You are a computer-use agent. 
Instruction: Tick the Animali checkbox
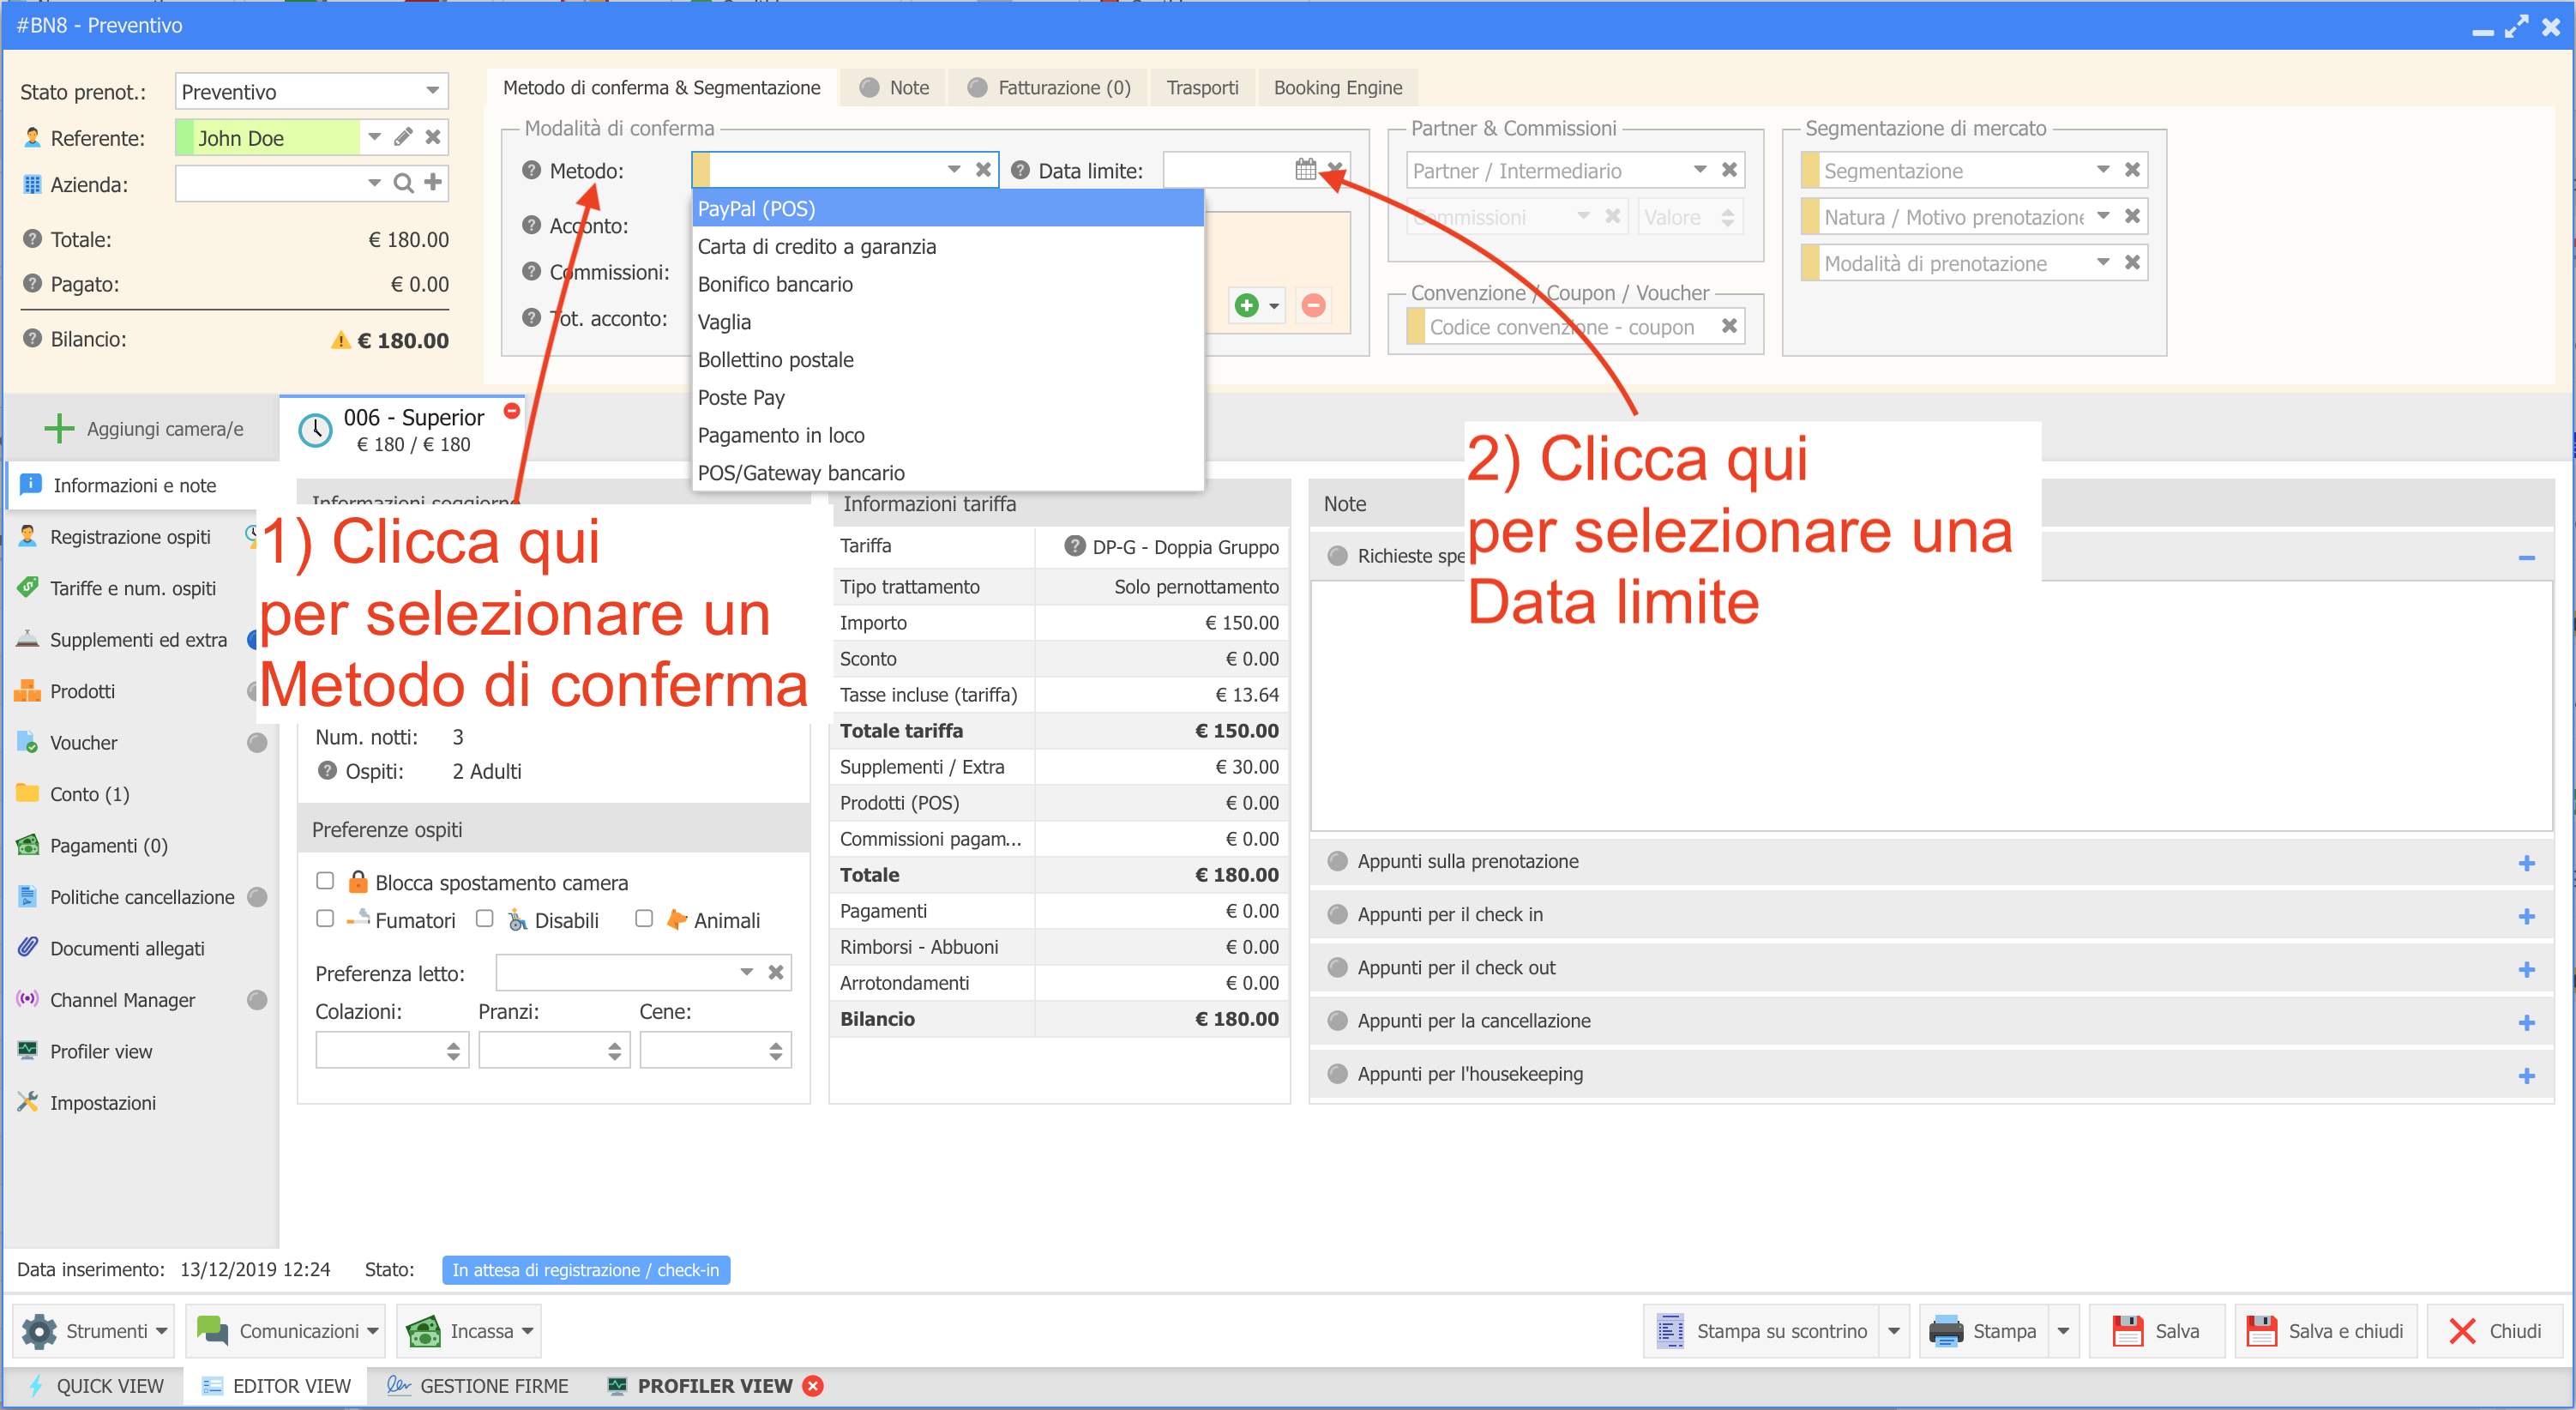pos(644,918)
